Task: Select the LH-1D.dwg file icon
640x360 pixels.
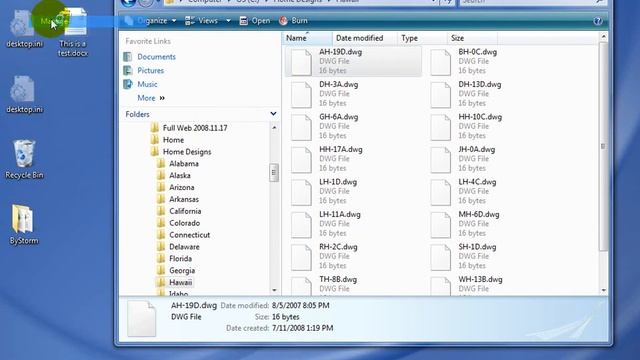Action: pos(301,192)
